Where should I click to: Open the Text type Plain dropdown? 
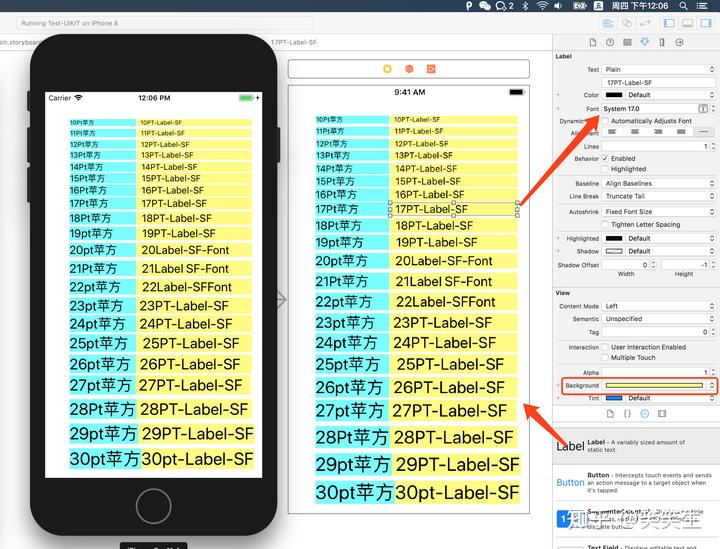(659, 69)
